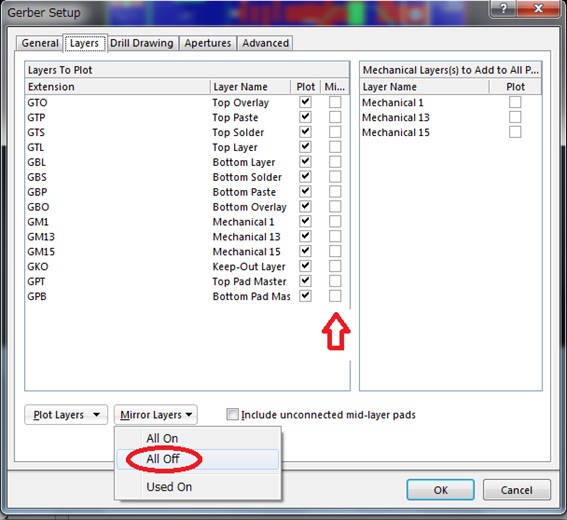Check Plot for Mechanical 1 in right panel

coord(515,102)
